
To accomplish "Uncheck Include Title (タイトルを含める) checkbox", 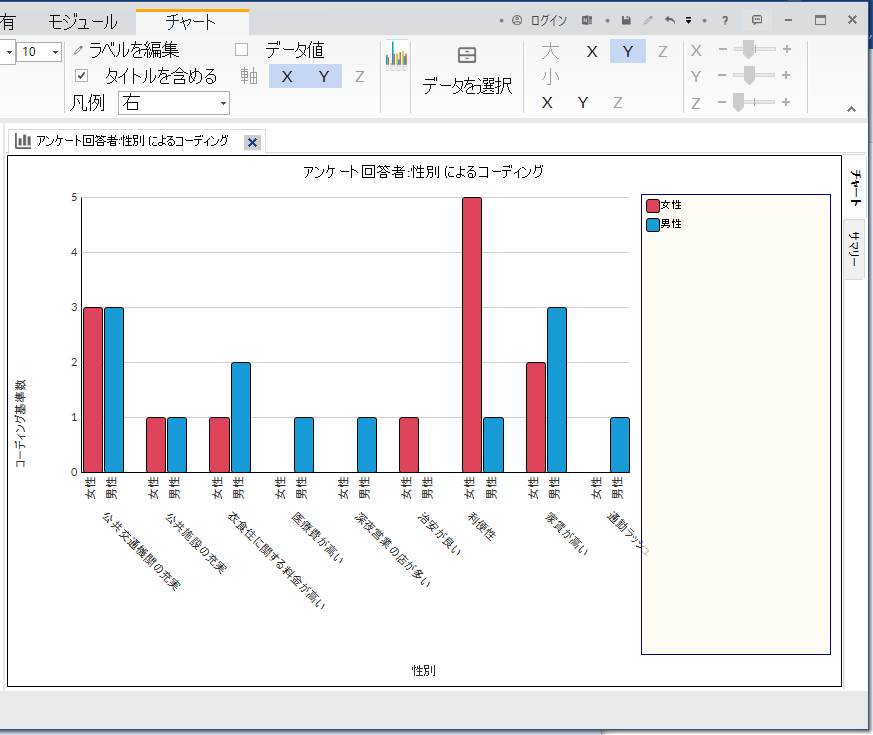I will tap(83, 76).
